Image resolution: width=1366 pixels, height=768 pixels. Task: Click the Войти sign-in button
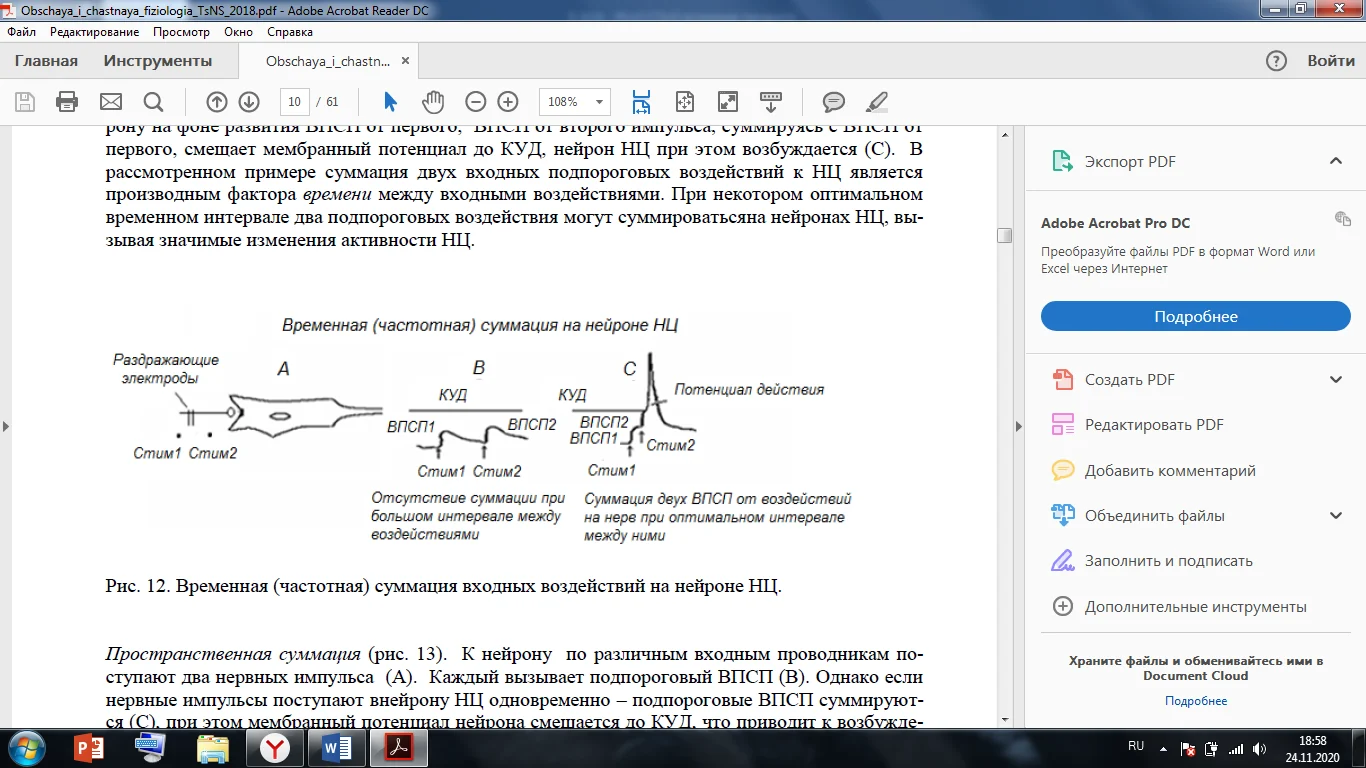click(1331, 61)
